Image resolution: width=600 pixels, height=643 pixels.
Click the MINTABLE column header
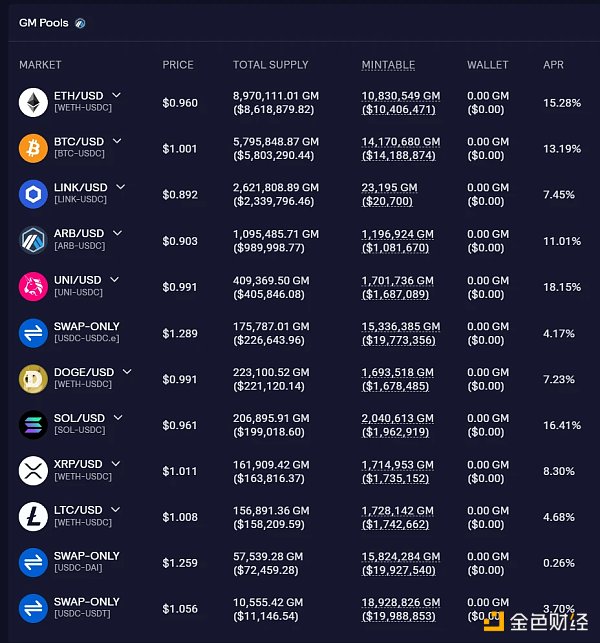coord(388,65)
